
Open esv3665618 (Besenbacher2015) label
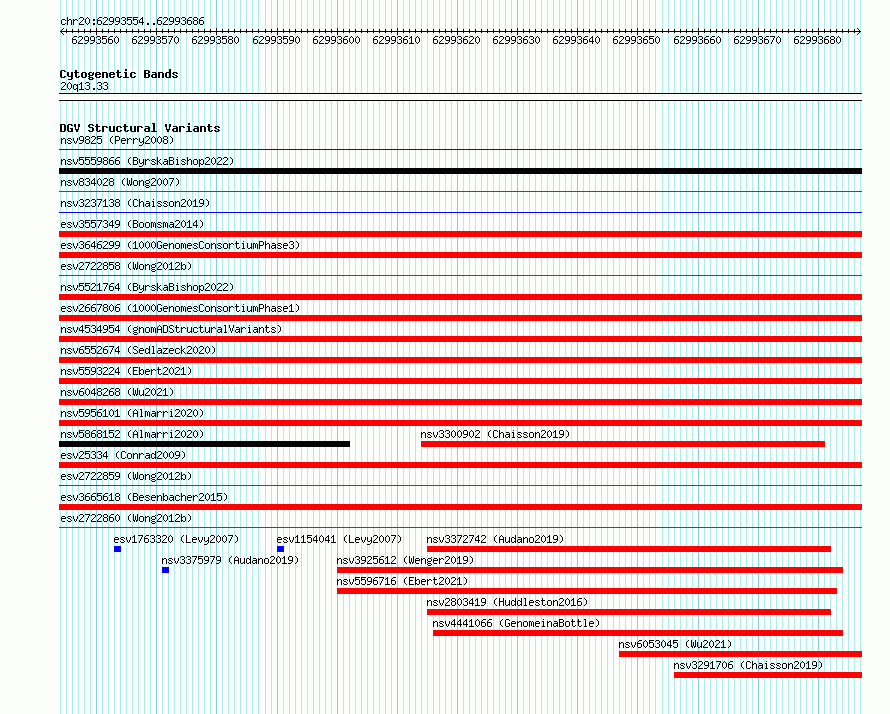[x=144, y=497]
